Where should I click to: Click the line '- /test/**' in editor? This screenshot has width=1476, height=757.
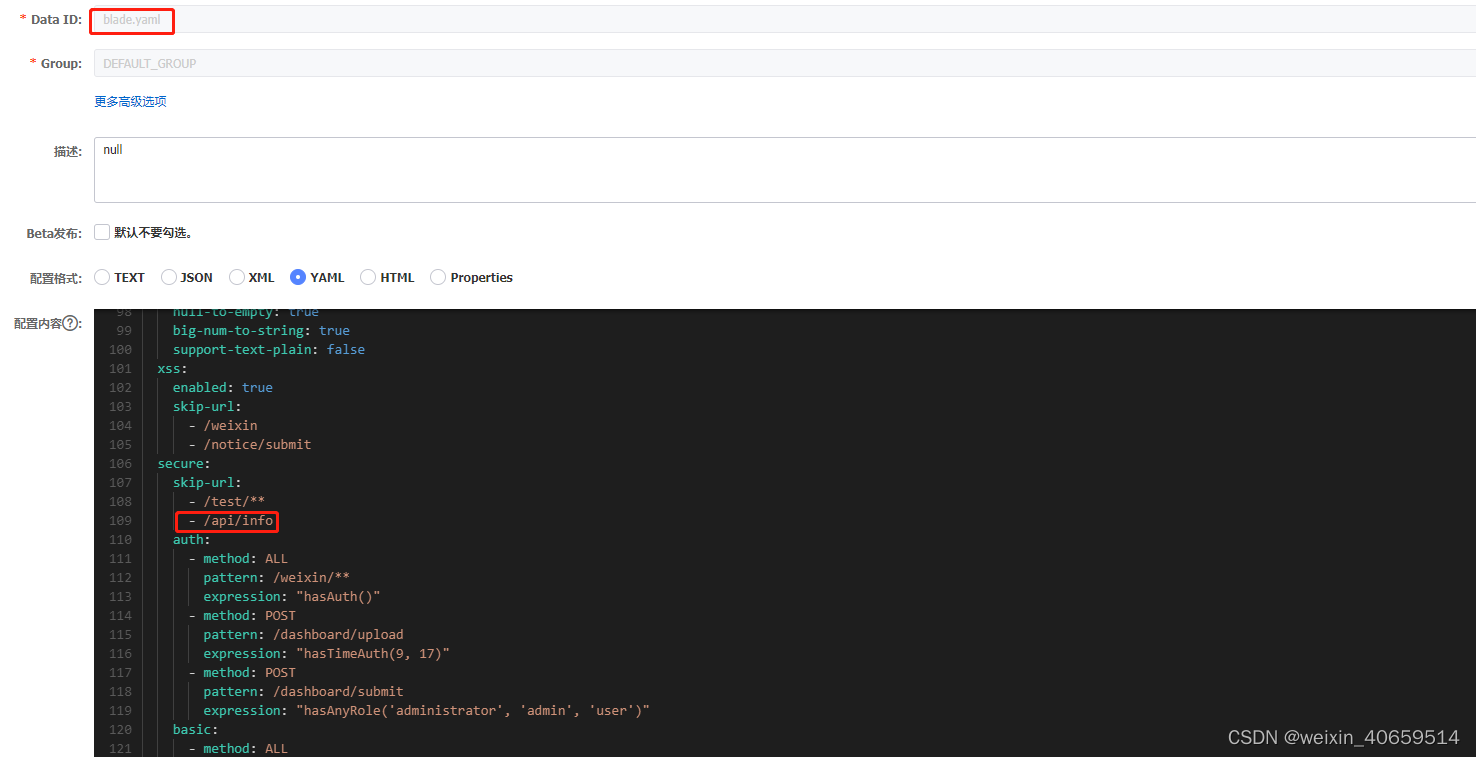click(226, 501)
